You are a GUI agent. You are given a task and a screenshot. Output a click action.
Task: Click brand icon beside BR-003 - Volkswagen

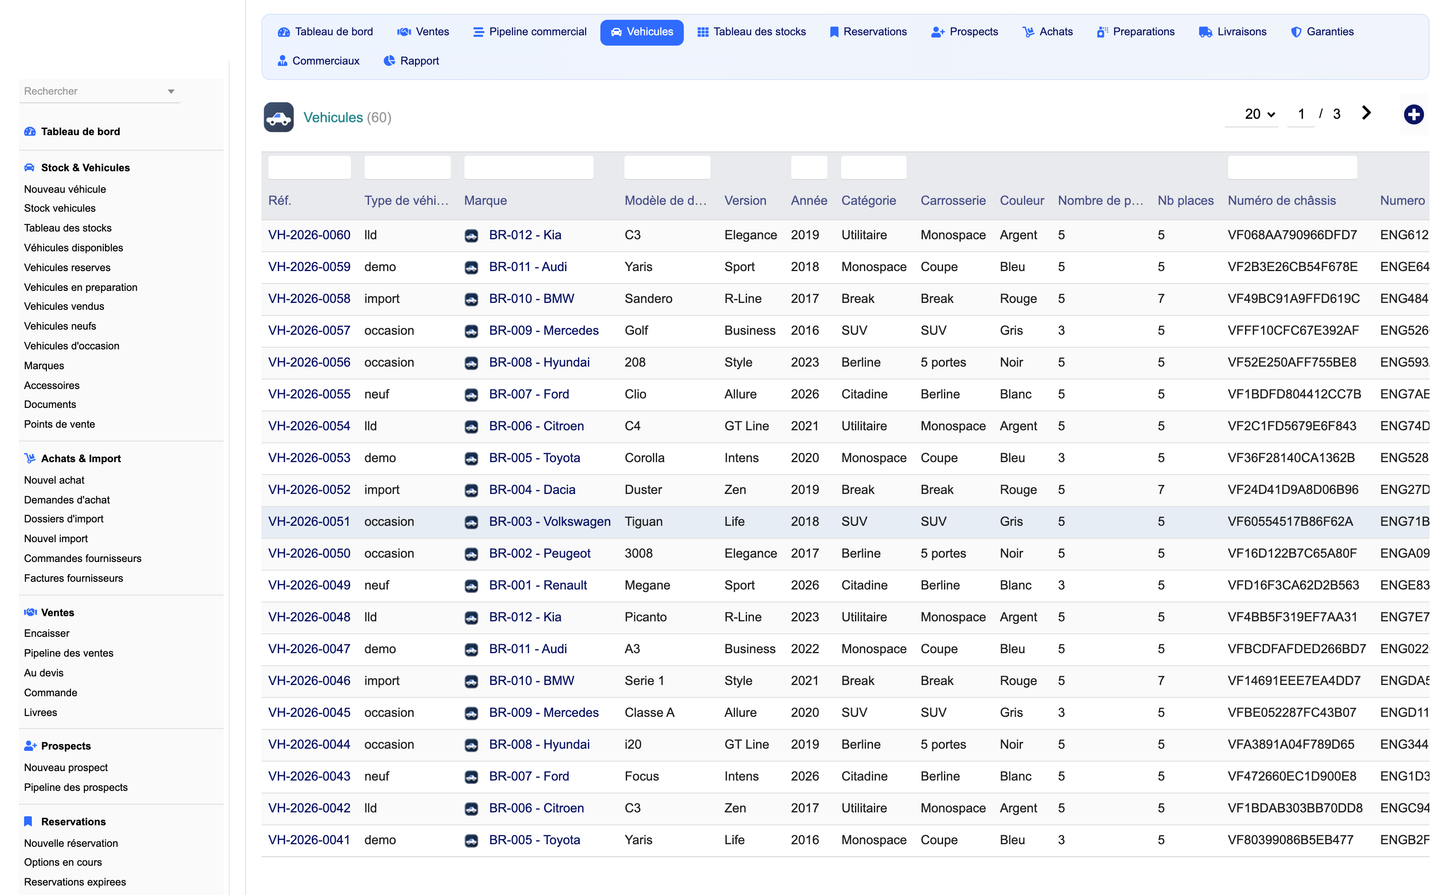click(x=471, y=522)
